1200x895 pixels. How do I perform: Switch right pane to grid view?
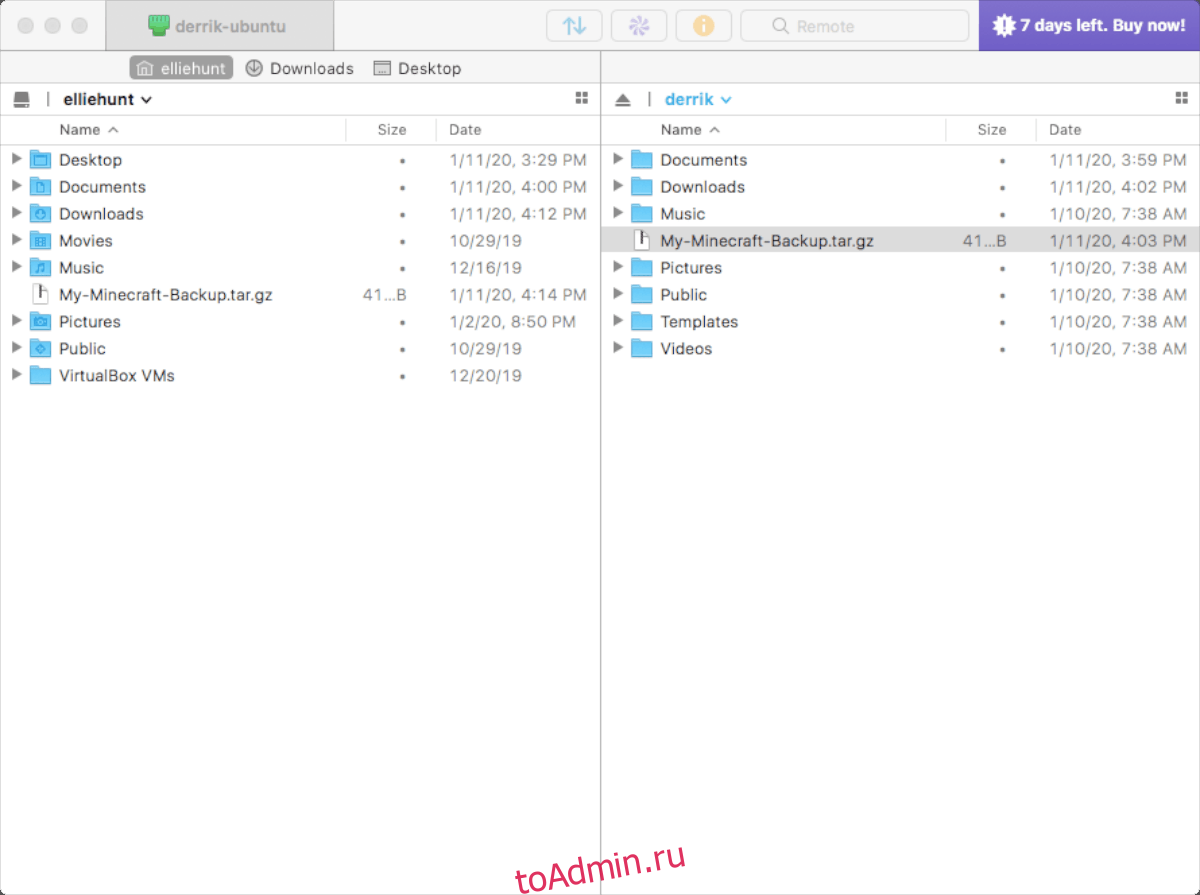1181,98
